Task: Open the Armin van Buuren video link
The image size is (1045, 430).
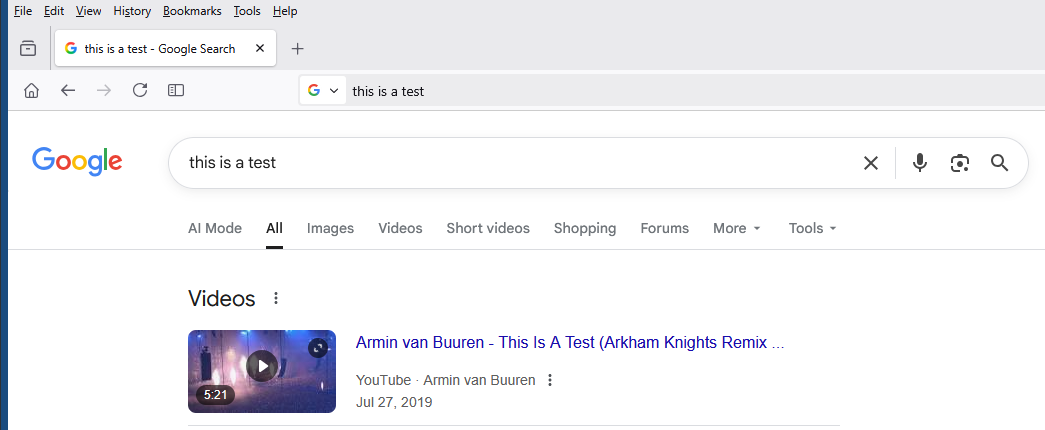Action: click(x=570, y=342)
